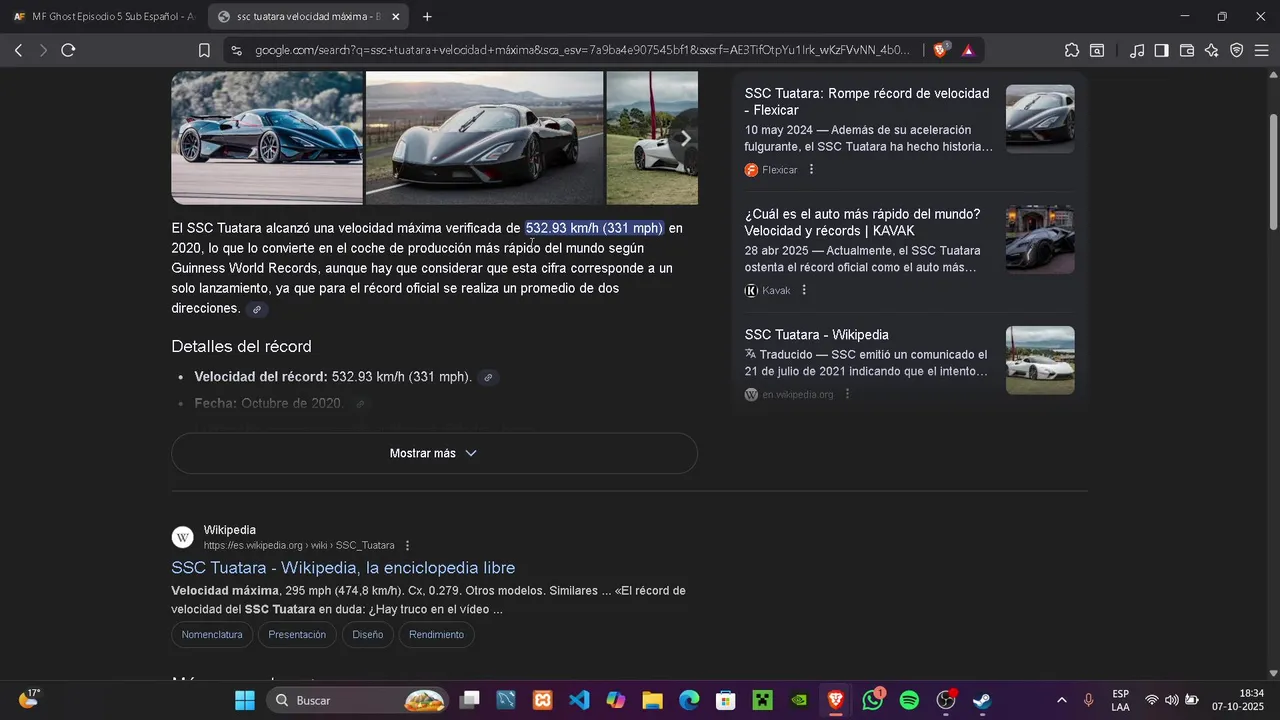Open options menu for Flexicar source
Image resolution: width=1280 pixels, height=720 pixels.
[811, 170]
